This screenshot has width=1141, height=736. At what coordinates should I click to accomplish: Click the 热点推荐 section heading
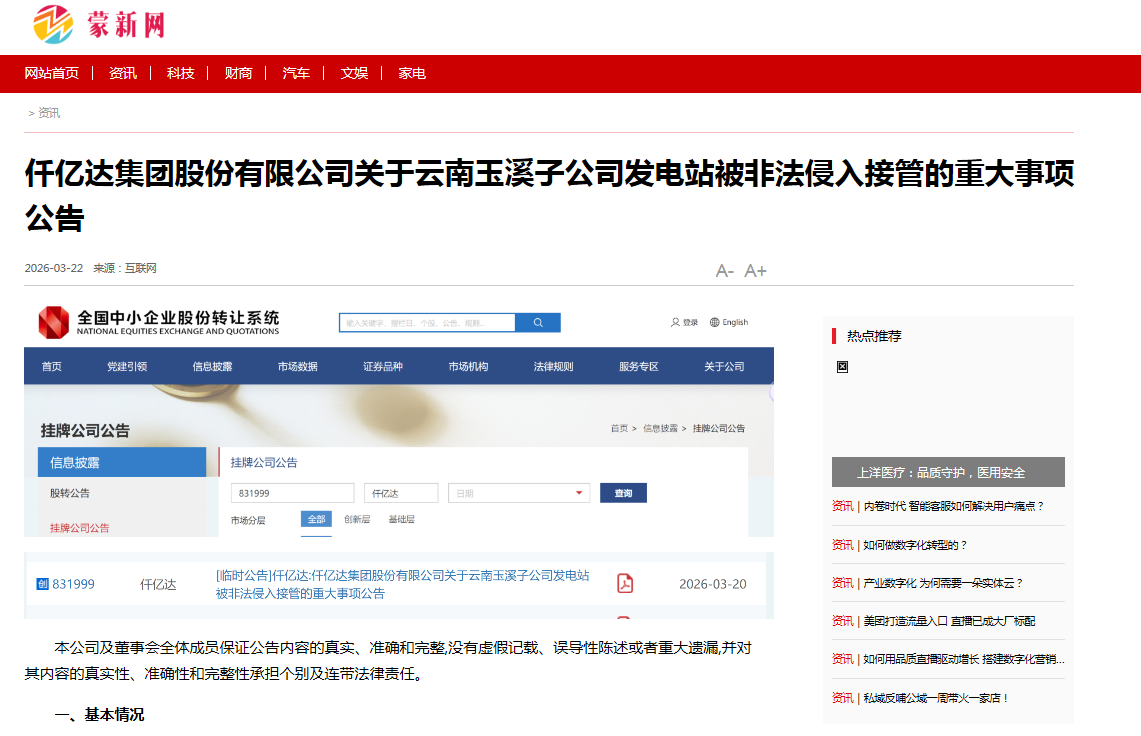coord(874,336)
